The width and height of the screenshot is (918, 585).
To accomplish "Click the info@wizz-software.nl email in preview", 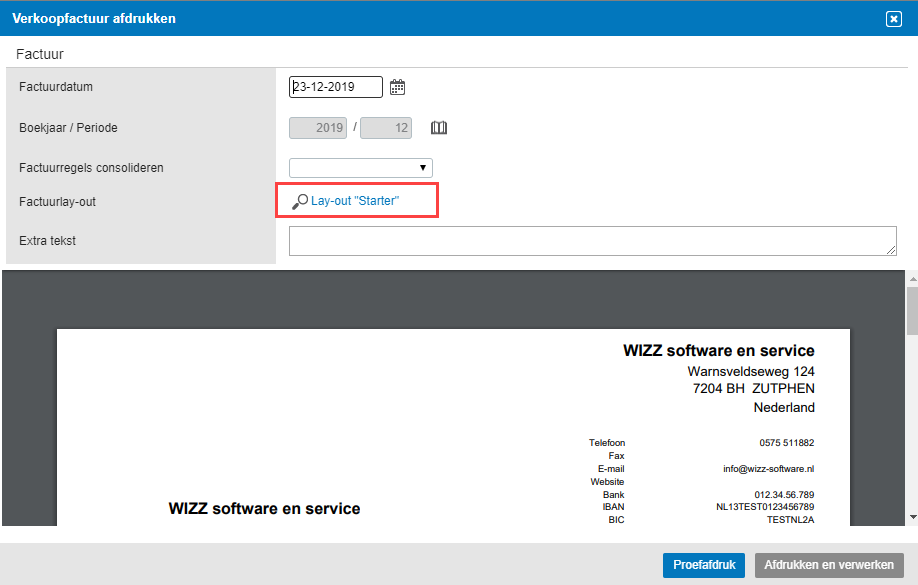I will [768, 468].
